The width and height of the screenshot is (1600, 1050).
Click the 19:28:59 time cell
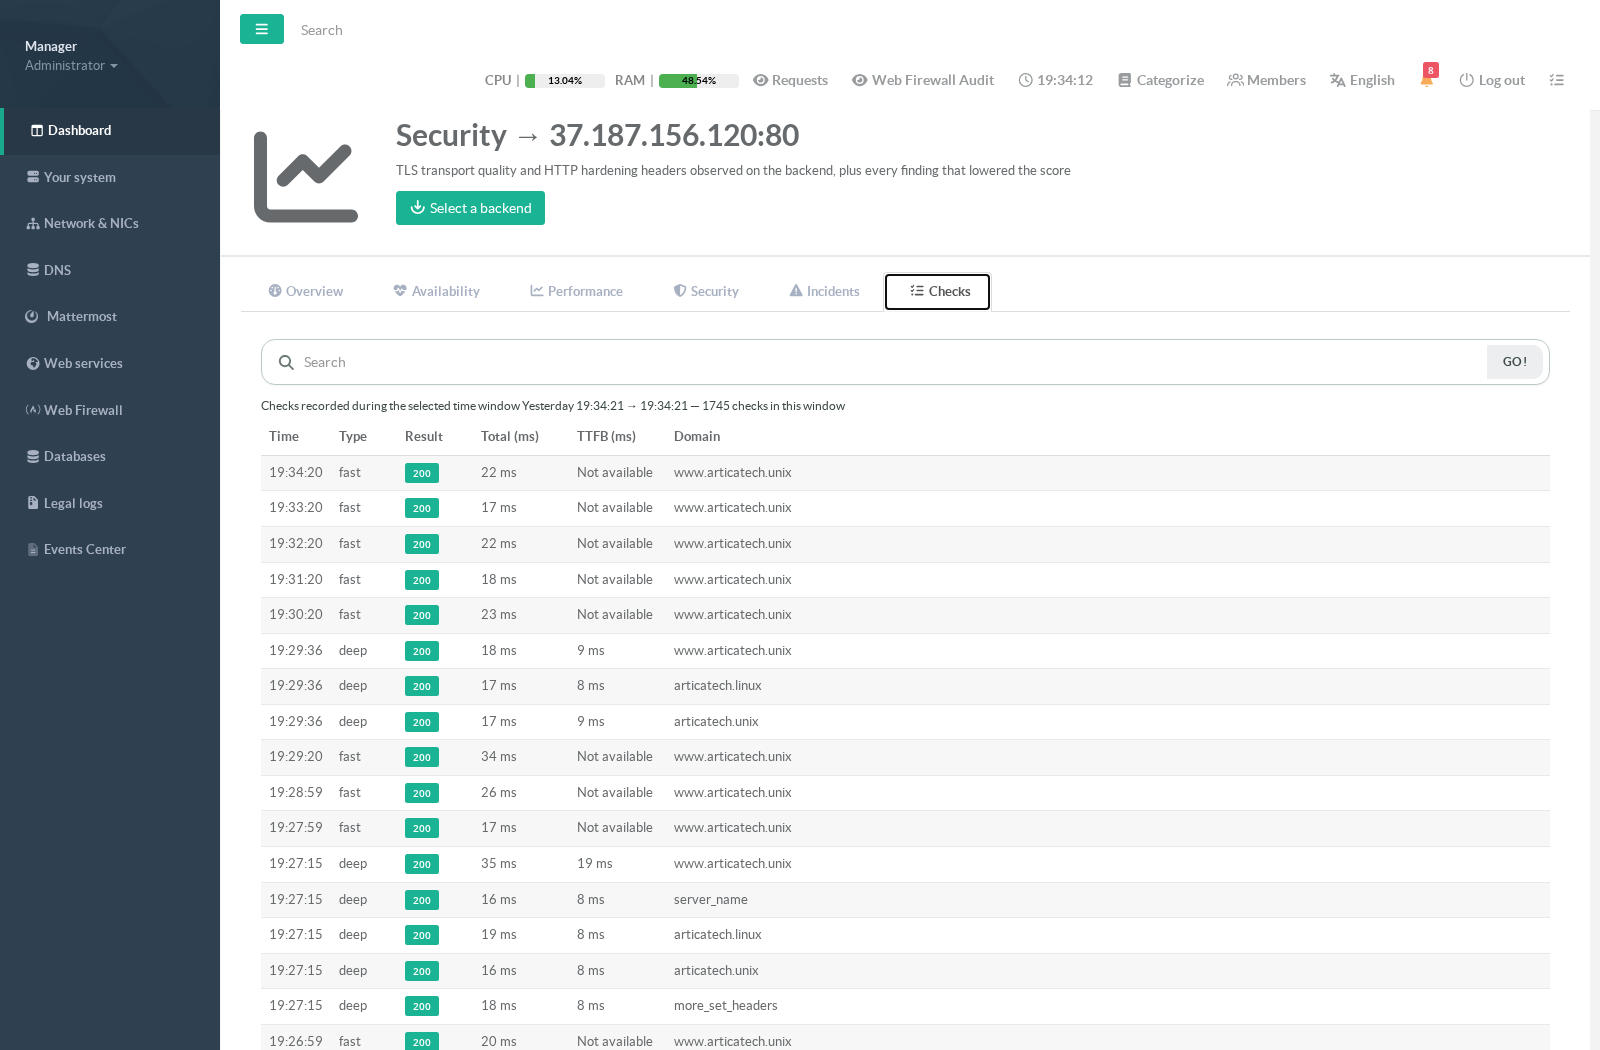(x=296, y=792)
